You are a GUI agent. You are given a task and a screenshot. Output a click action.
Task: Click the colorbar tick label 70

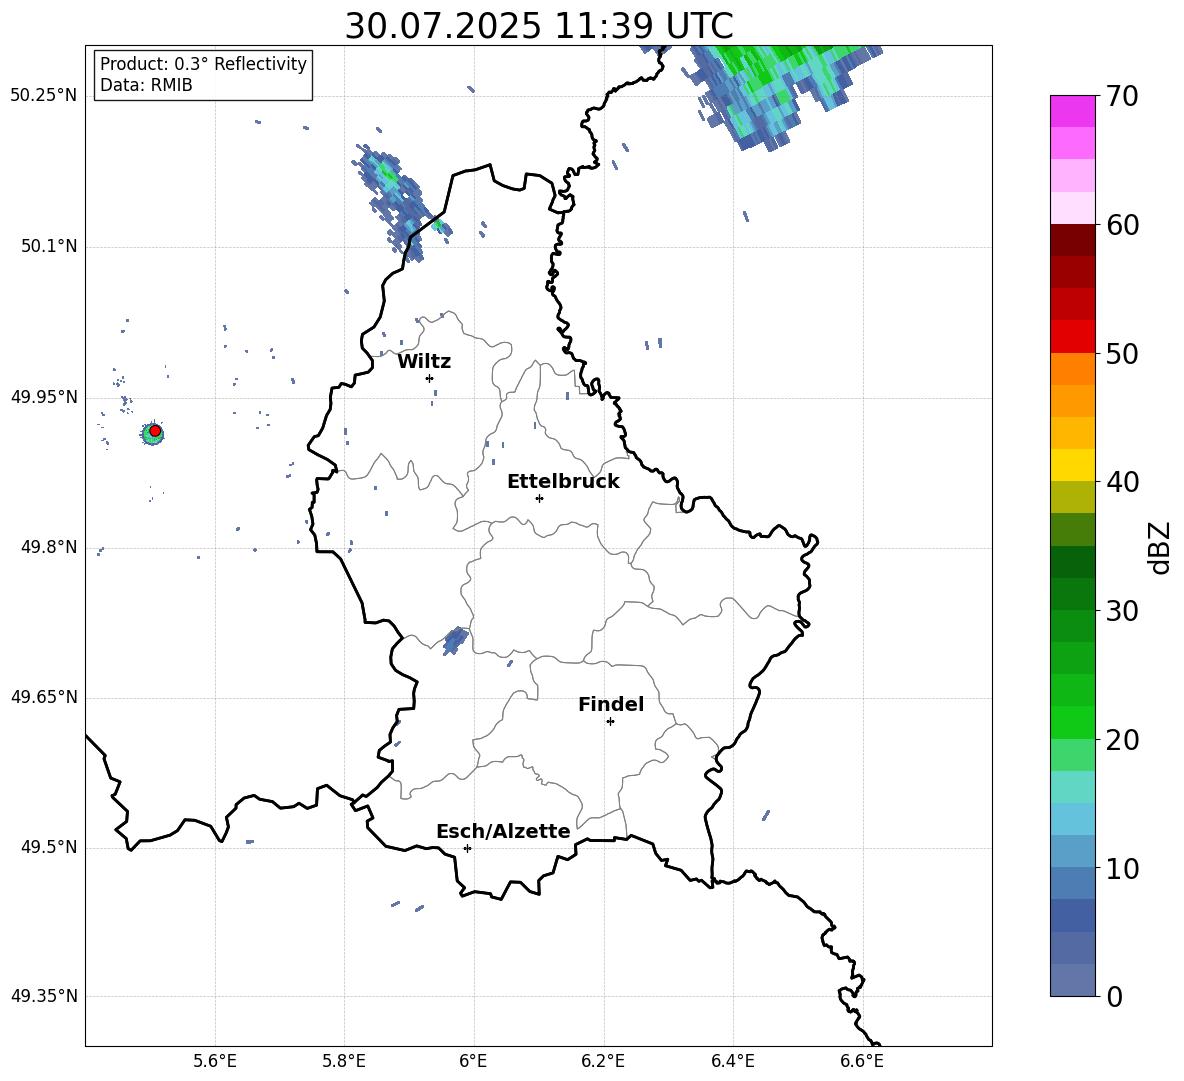point(1122,96)
